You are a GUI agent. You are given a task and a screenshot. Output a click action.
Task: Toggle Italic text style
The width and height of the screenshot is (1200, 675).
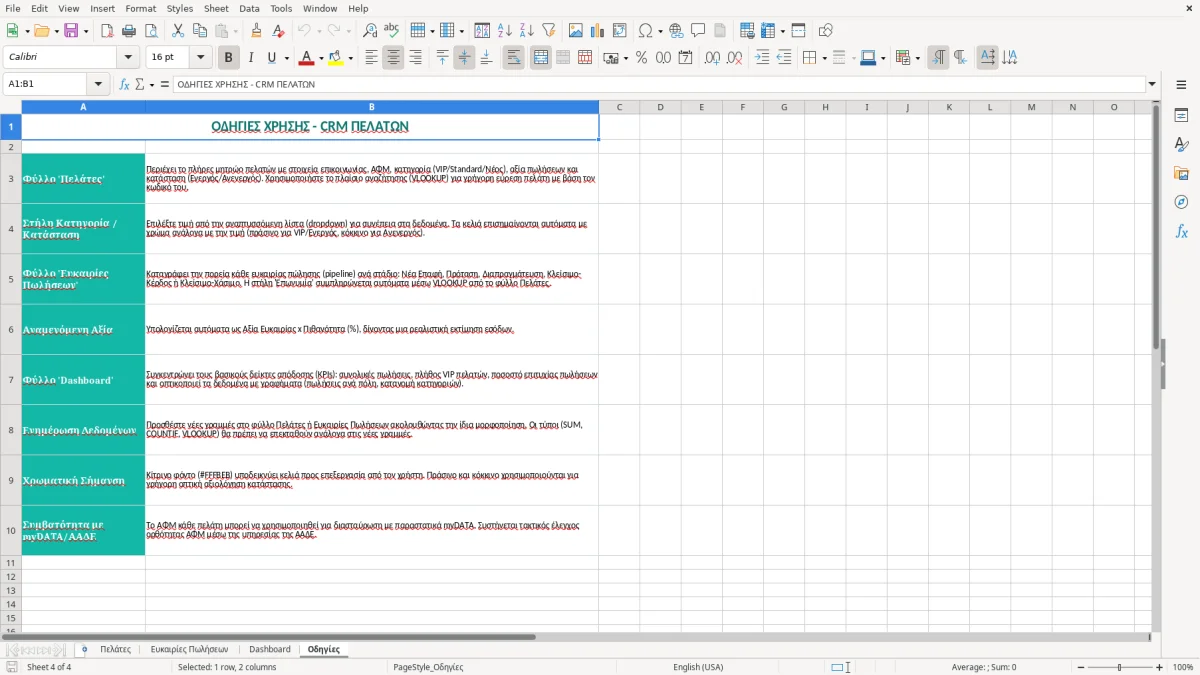[x=251, y=58]
